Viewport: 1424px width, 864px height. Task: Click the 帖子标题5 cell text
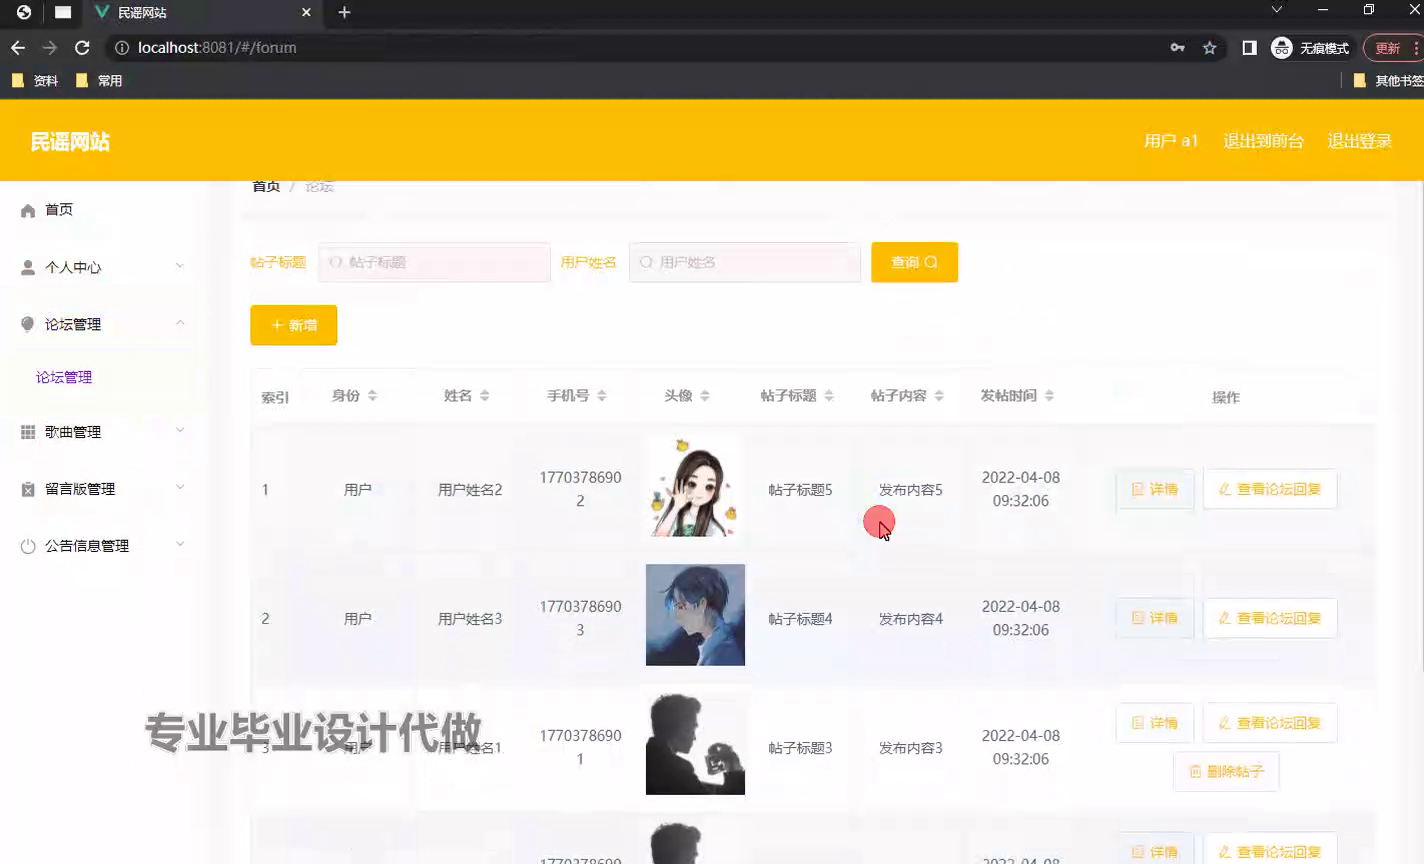click(x=800, y=490)
